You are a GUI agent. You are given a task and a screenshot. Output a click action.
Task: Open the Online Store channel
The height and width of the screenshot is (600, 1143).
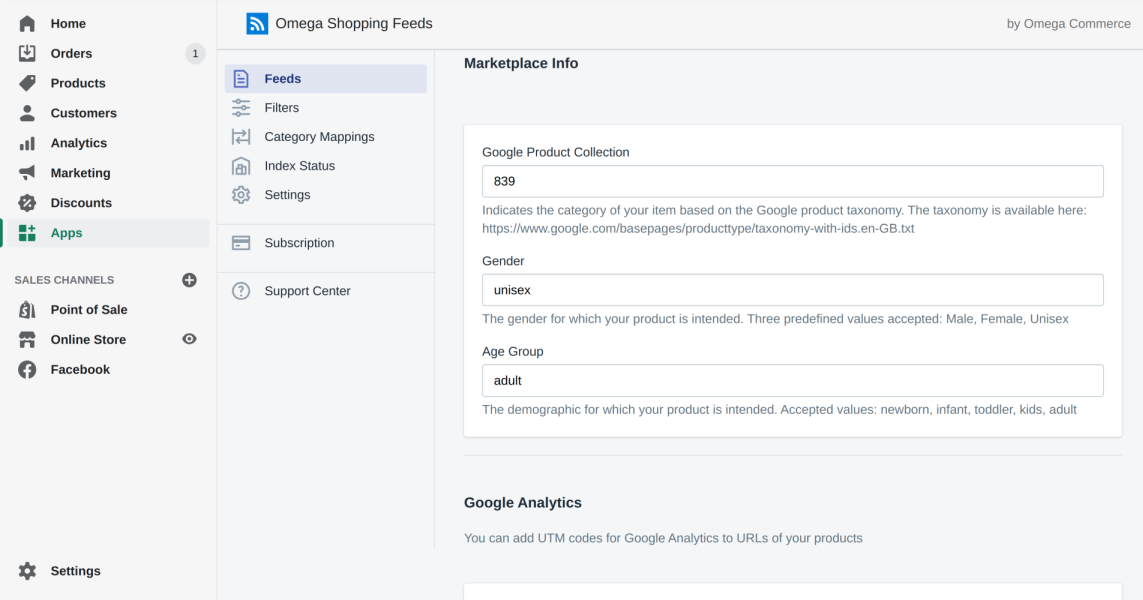click(88, 340)
